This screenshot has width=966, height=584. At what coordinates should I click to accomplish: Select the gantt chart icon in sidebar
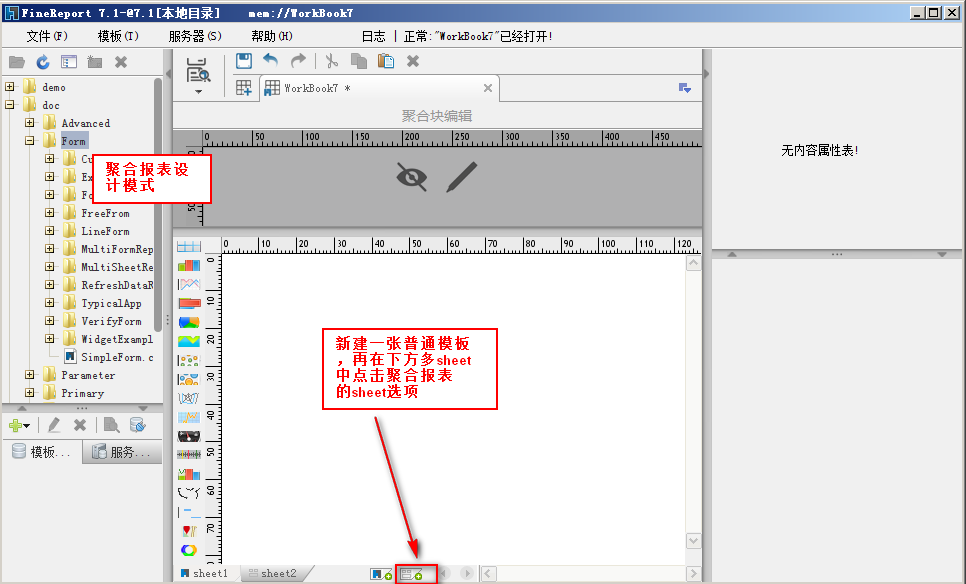[189, 512]
